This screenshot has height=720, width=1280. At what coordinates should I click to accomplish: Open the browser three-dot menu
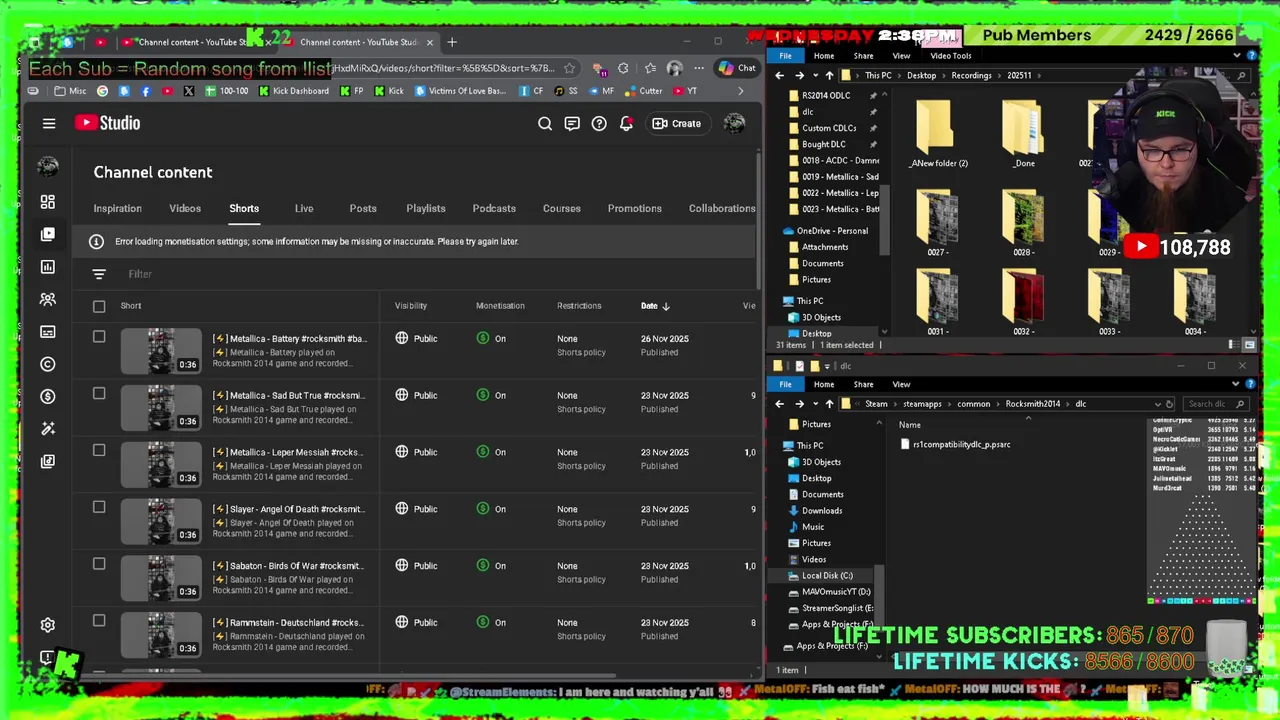point(699,68)
